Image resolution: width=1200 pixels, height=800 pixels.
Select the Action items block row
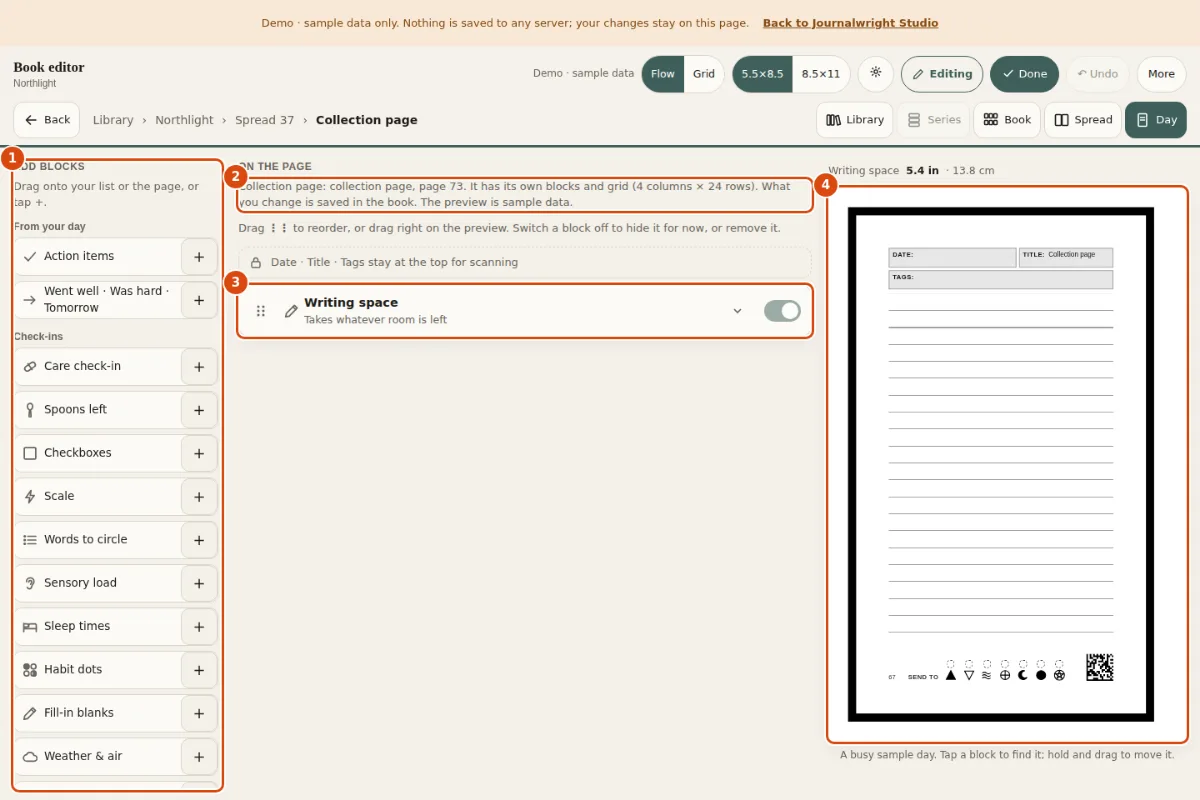pos(98,256)
